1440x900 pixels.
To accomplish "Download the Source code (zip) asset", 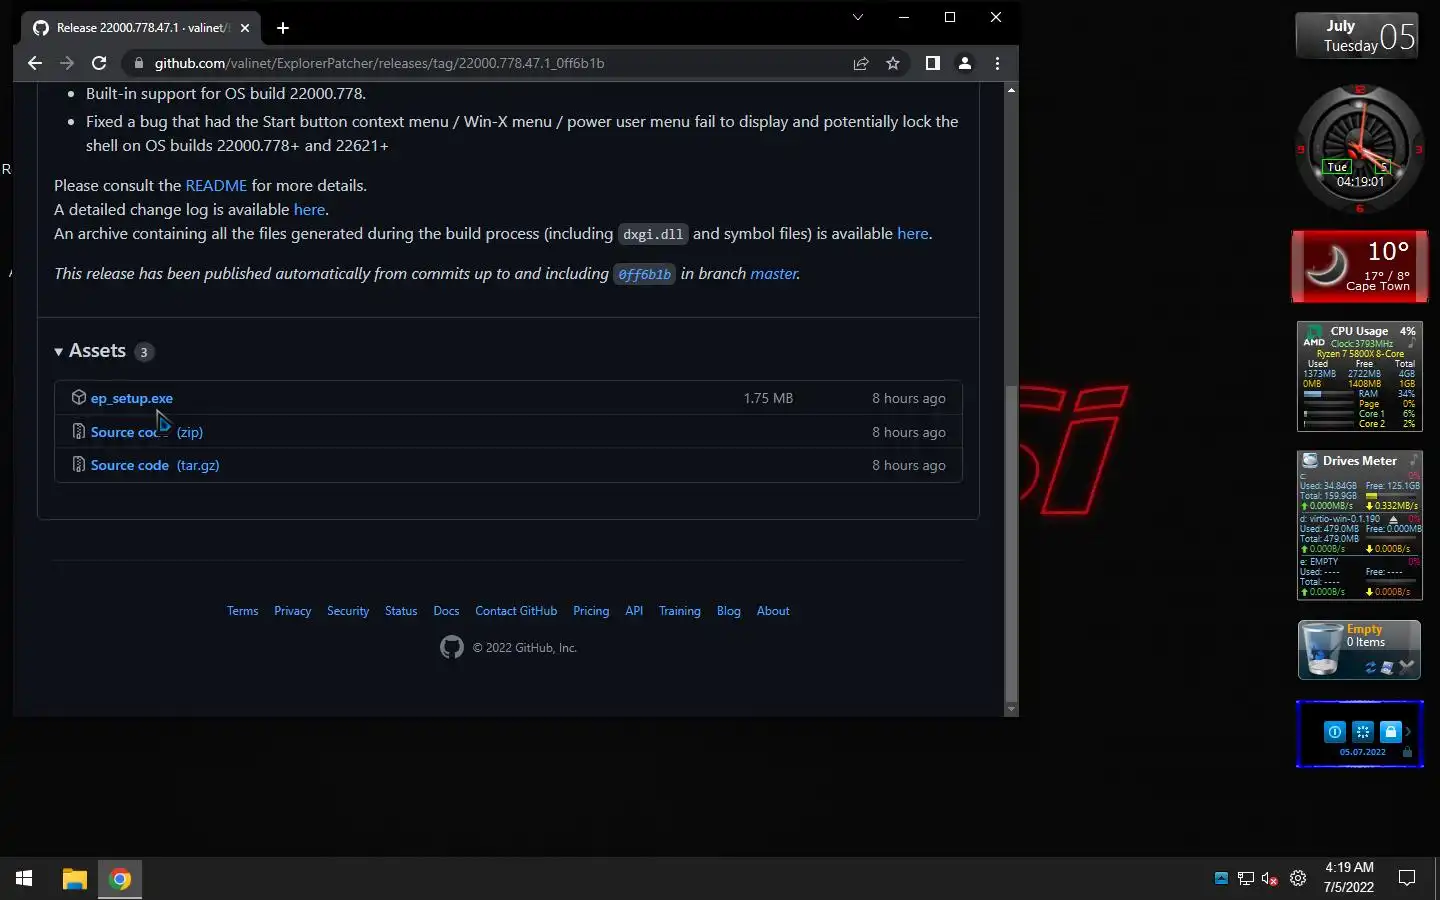I will (x=147, y=432).
